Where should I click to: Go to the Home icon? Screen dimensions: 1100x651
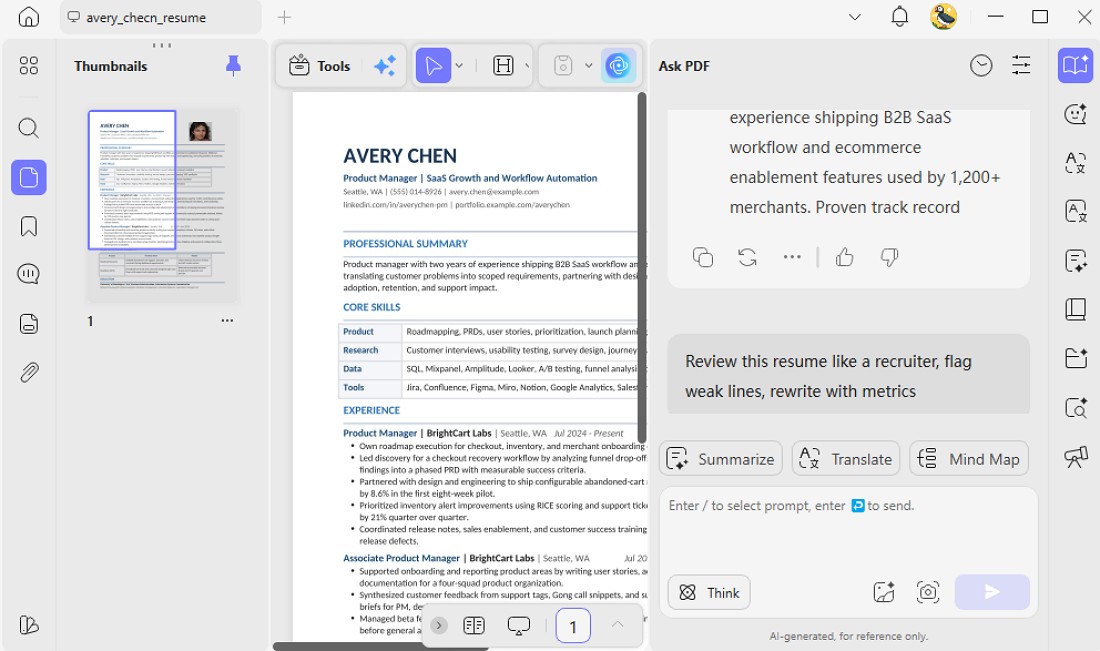[29, 17]
